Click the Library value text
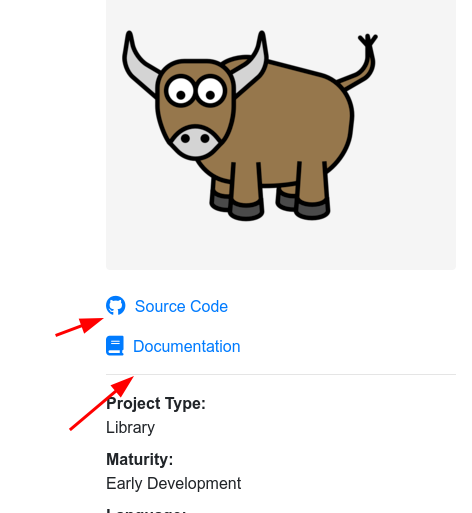This screenshot has height=513, width=472. tap(130, 428)
